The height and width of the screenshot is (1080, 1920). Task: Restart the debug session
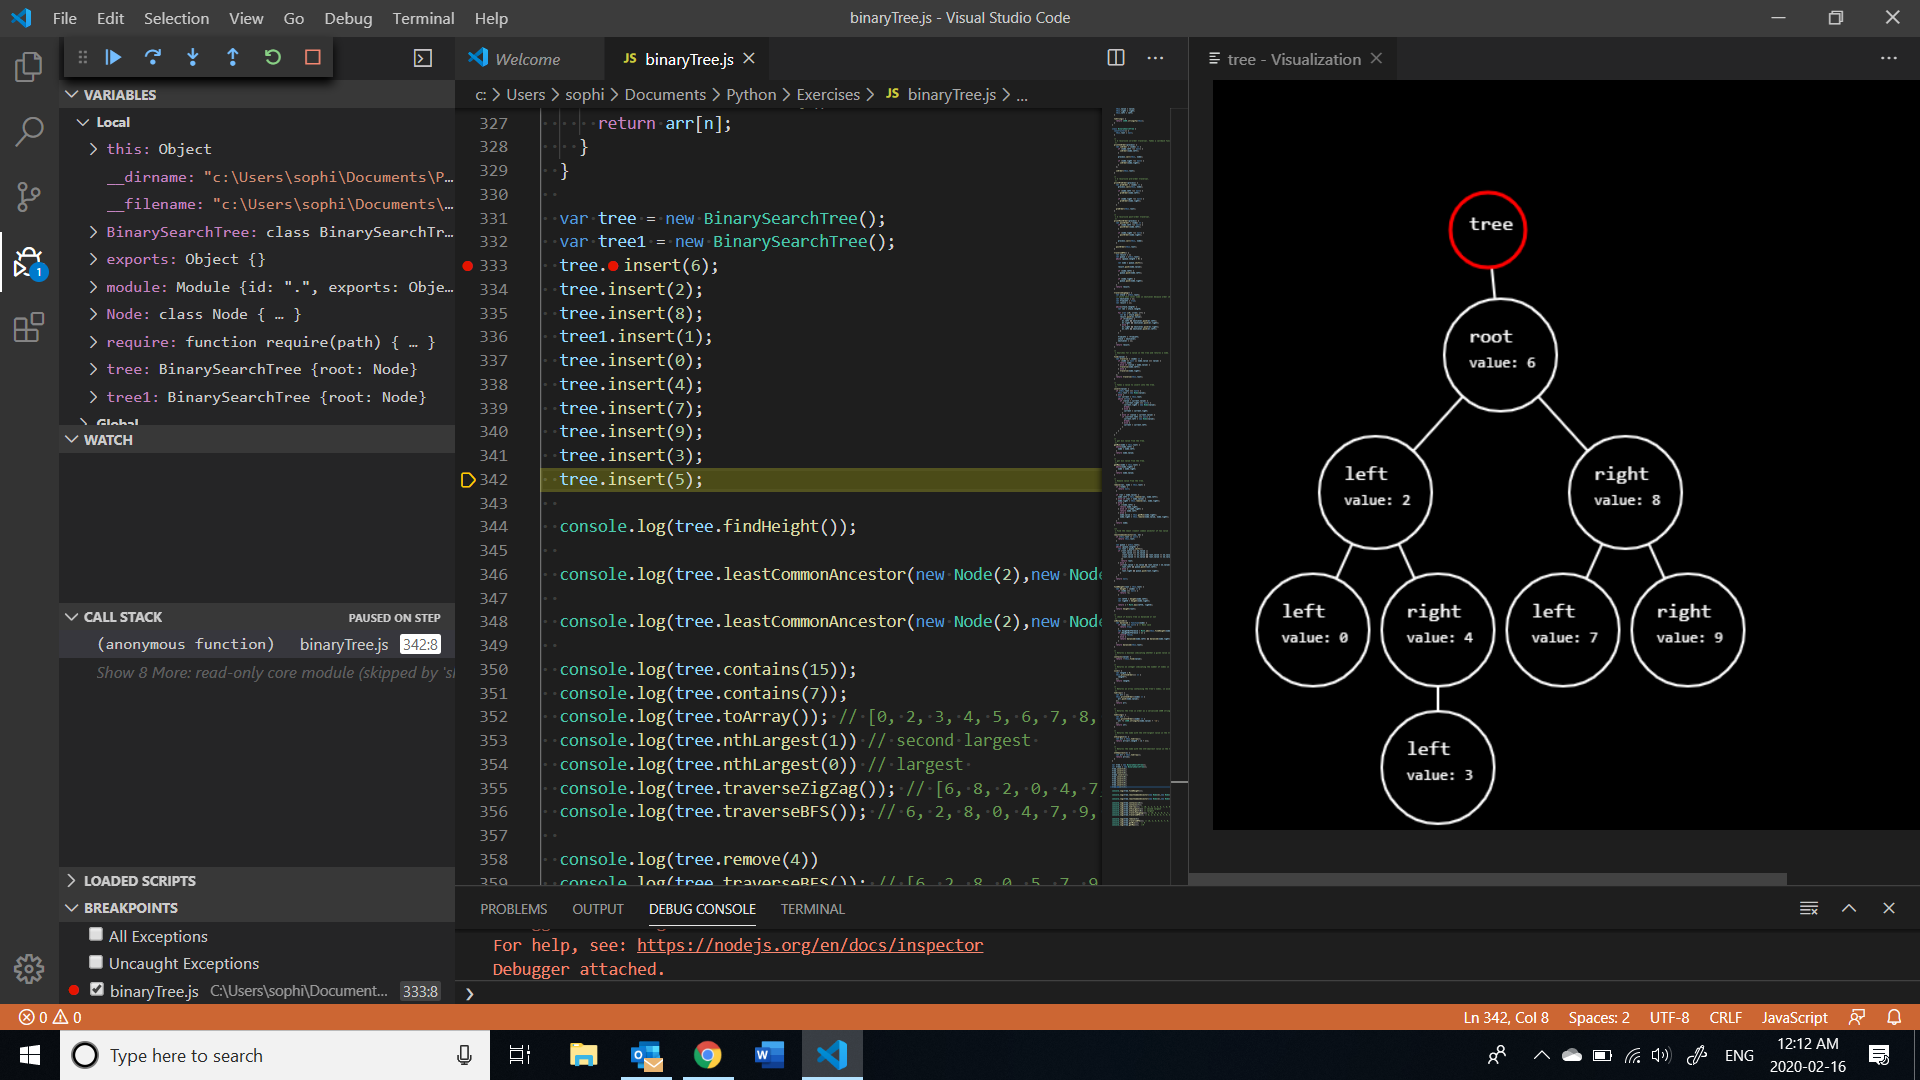[x=273, y=58]
